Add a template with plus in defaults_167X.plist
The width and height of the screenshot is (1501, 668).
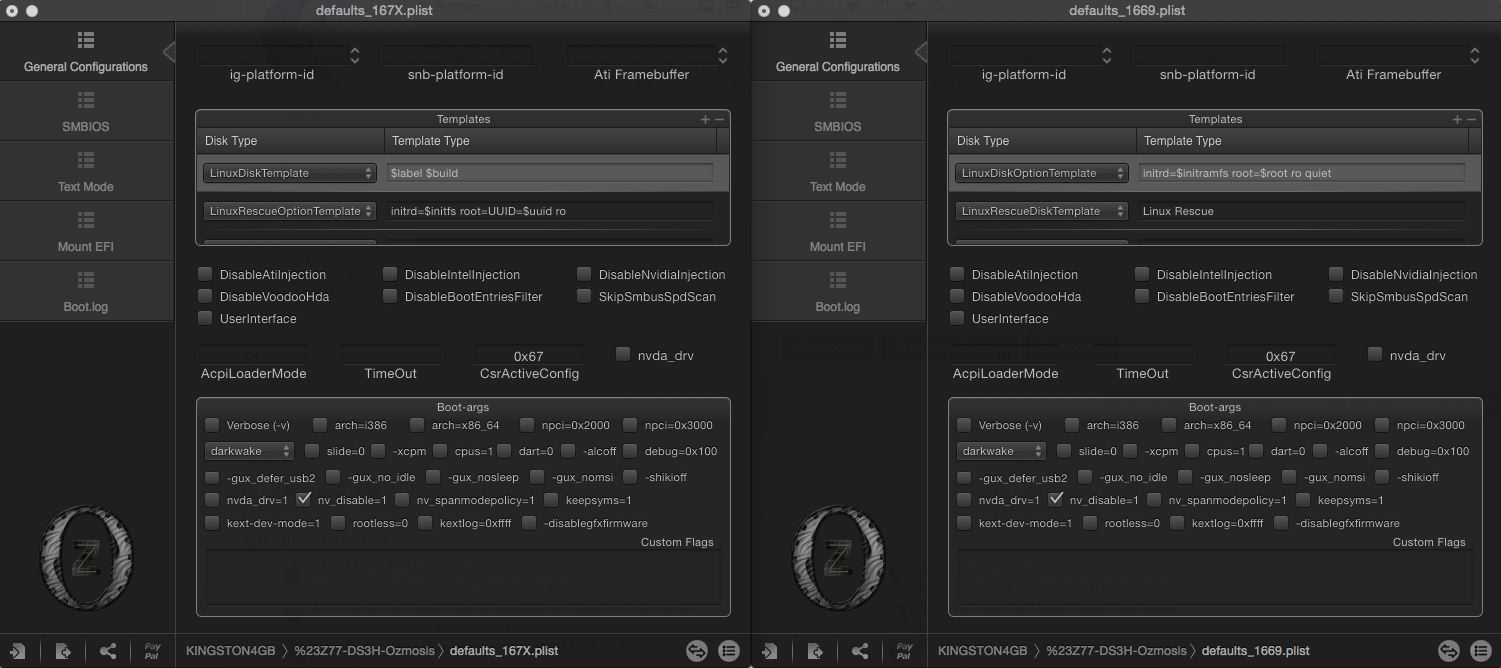[705, 119]
